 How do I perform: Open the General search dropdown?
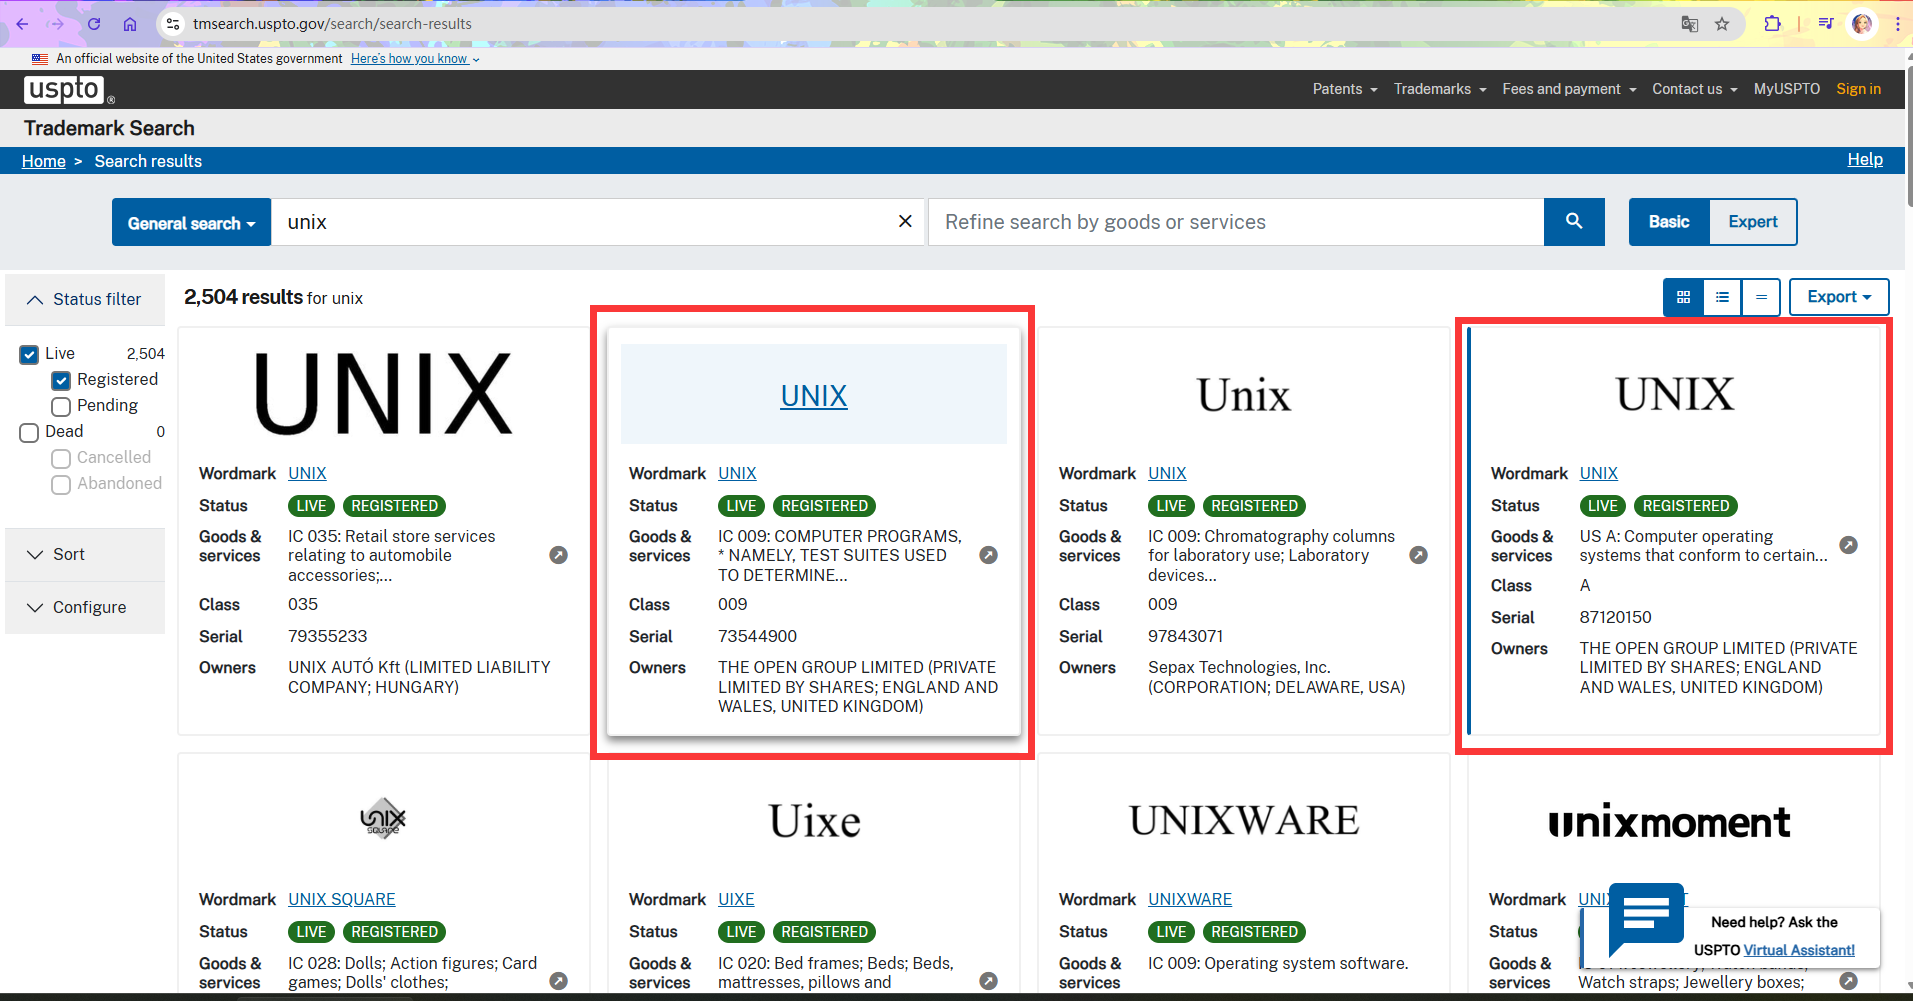point(191,222)
